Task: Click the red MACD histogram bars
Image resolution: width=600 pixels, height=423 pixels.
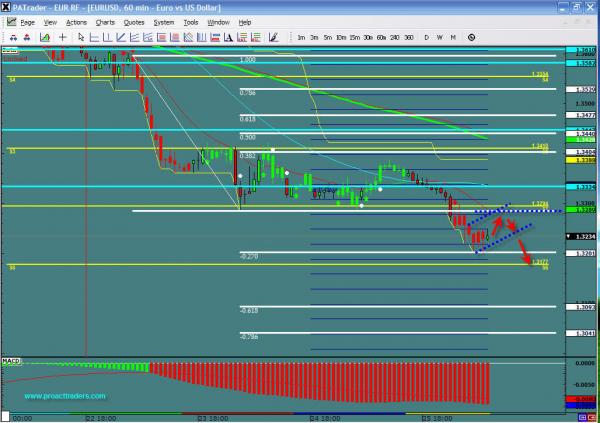Action: 320,382
